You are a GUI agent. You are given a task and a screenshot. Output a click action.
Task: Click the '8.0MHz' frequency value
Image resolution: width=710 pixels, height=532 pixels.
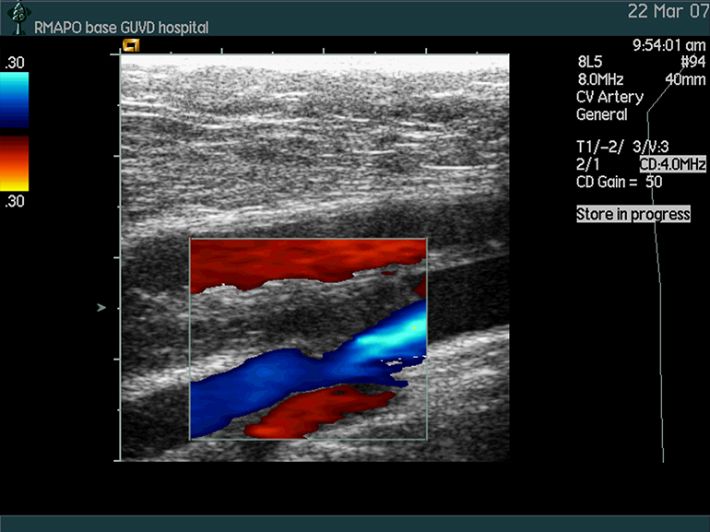600,80
